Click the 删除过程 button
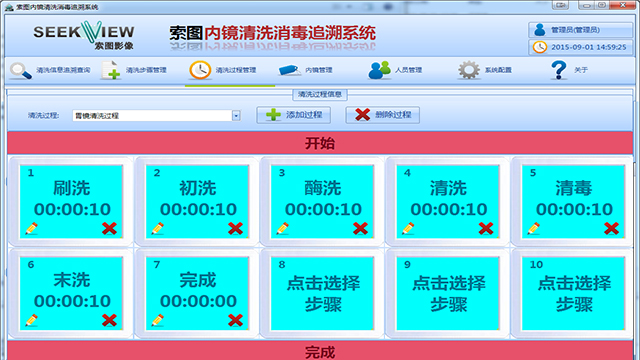The height and width of the screenshot is (360, 640). point(382,115)
